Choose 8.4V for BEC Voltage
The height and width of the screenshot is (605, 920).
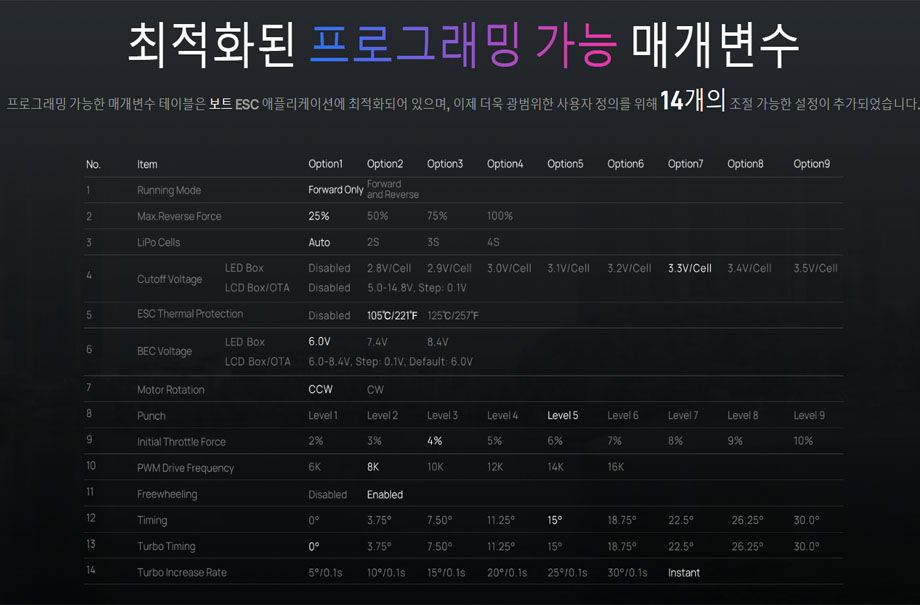pyautogui.click(x=440, y=342)
